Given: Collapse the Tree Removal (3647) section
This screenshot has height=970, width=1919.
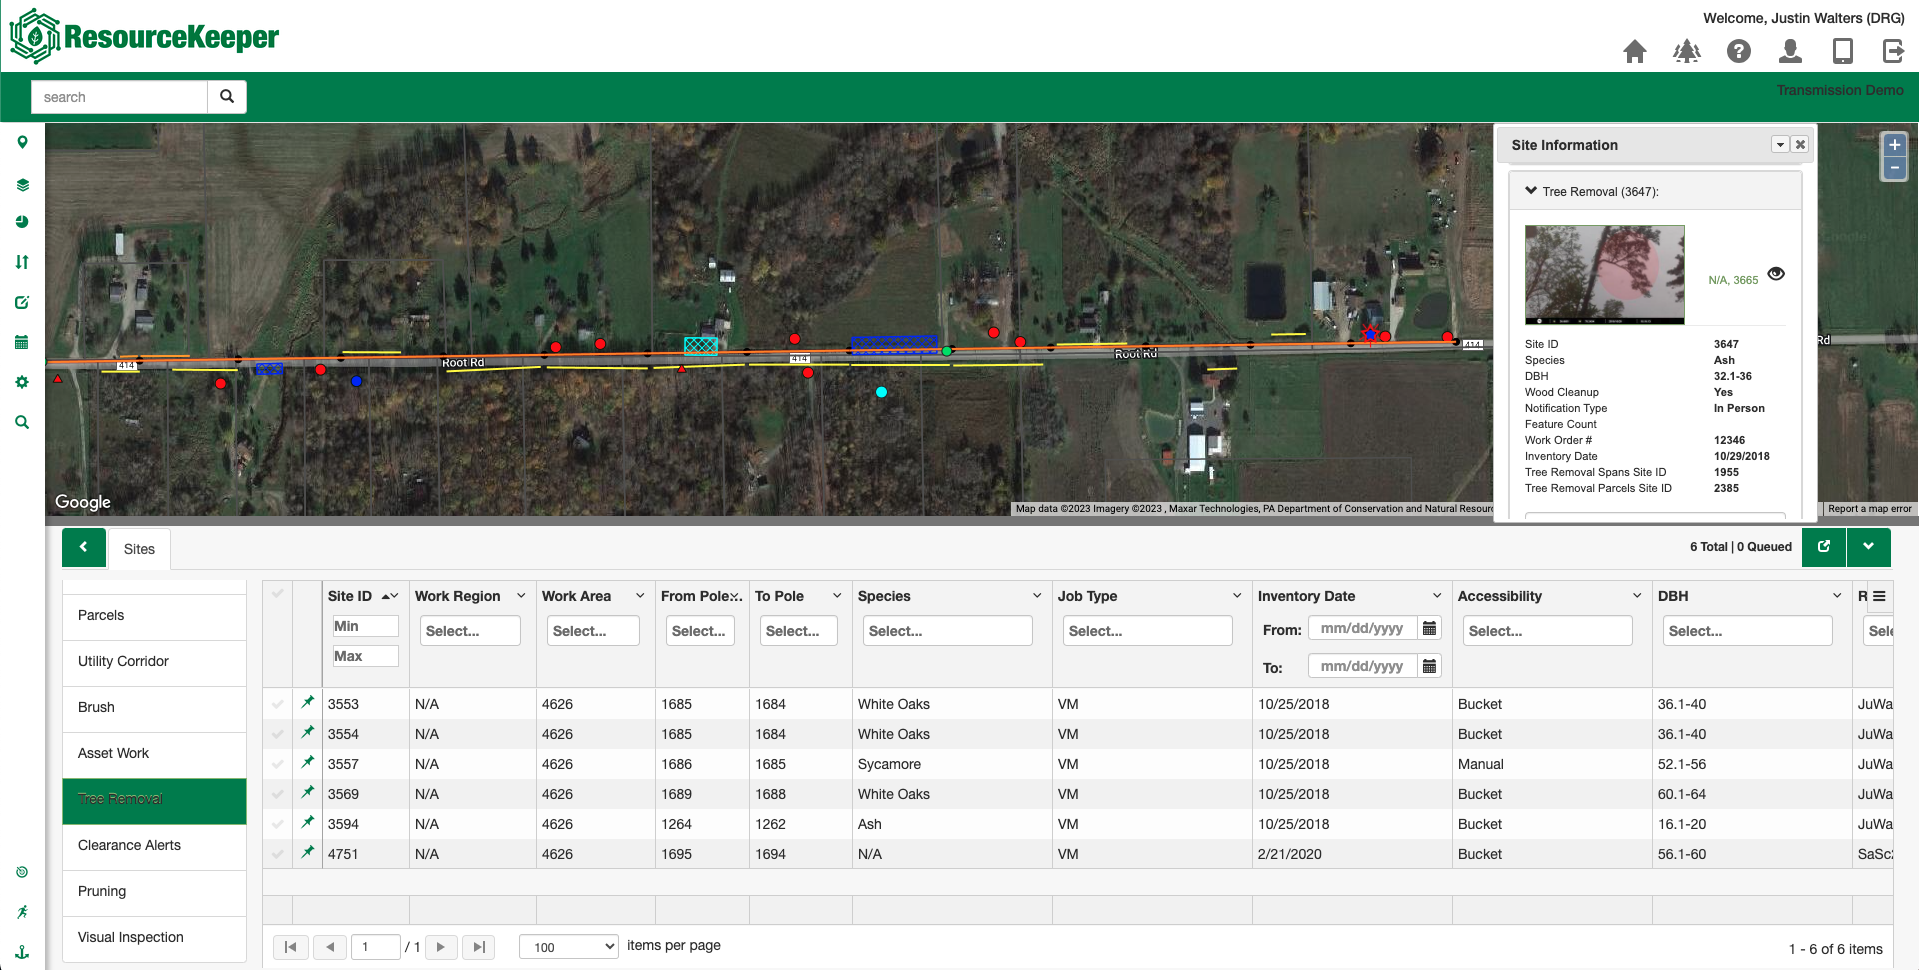Looking at the screenshot, I should point(1530,190).
